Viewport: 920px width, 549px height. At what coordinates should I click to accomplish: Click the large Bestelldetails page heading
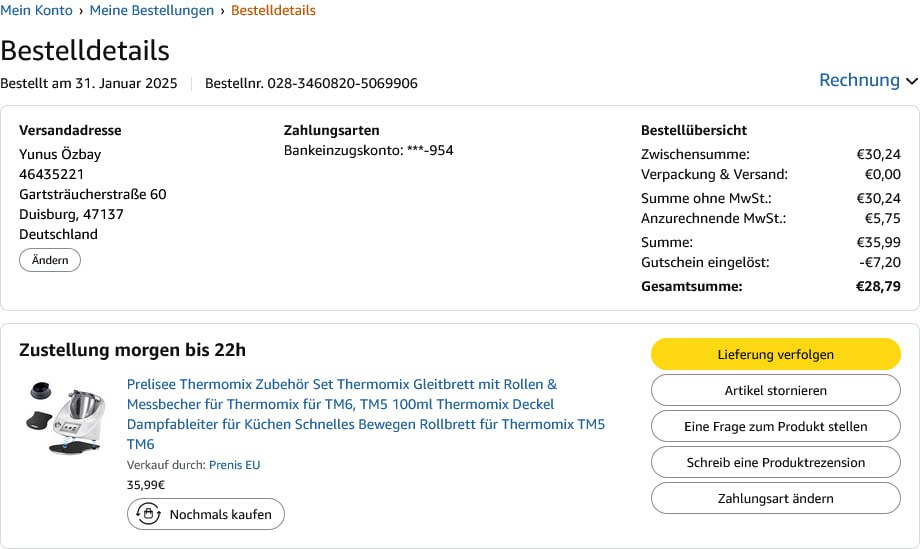85,50
